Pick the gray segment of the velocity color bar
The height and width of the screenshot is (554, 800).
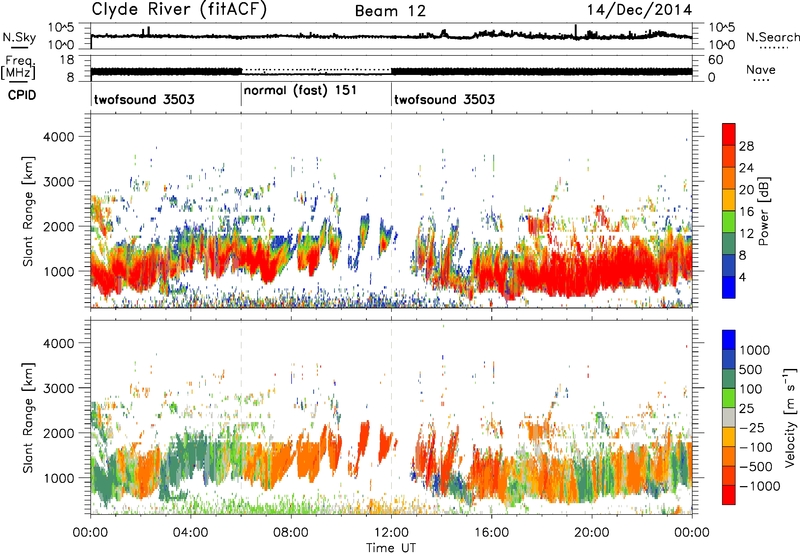point(729,418)
